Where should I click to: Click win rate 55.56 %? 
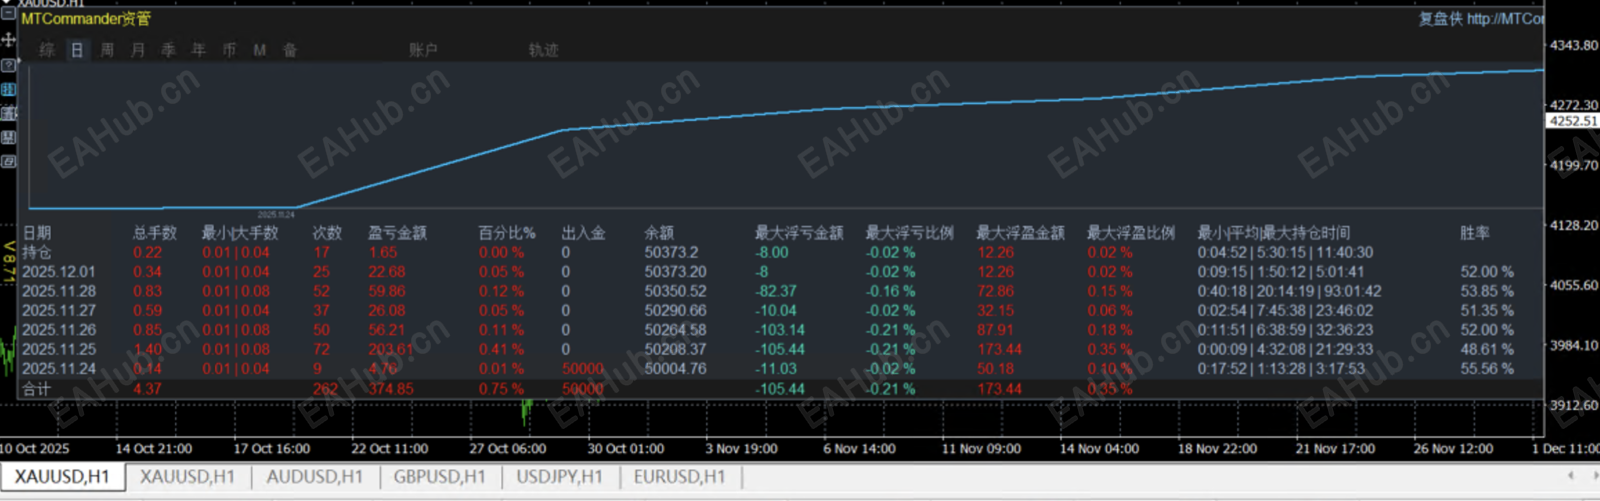[x=1487, y=369]
